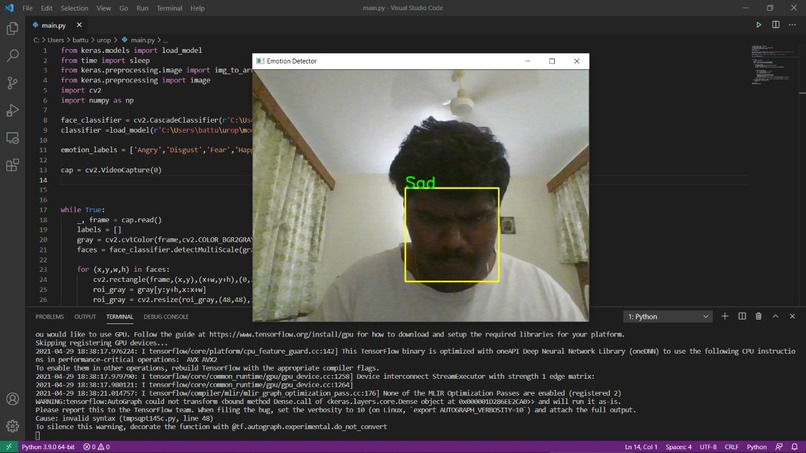Viewport: 806px width, 453px height.
Task: Click 'CRLF' end of line selector
Action: pyautogui.click(x=731, y=447)
